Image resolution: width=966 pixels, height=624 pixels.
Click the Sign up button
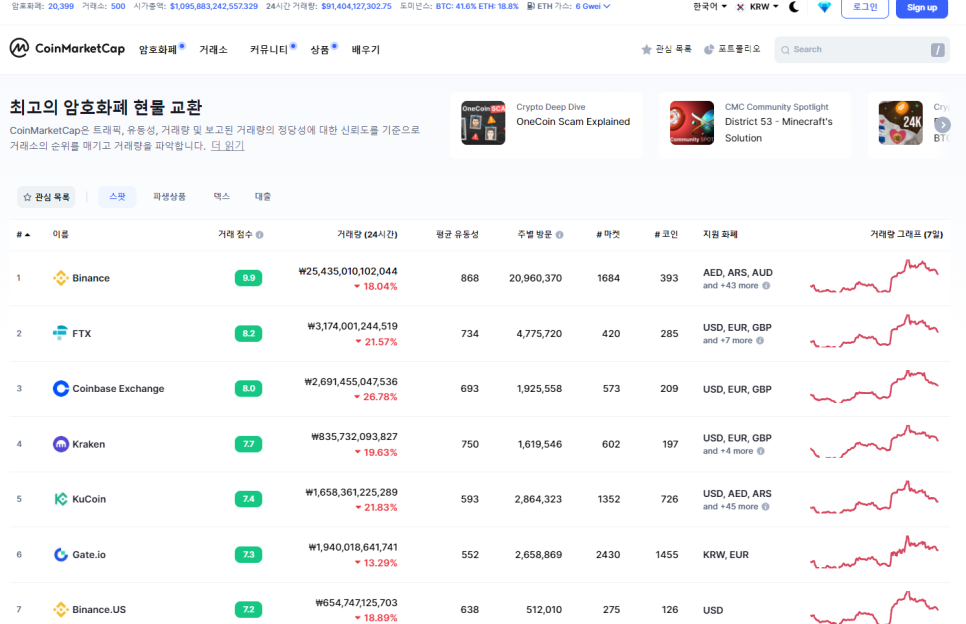click(x=921, y=7)
